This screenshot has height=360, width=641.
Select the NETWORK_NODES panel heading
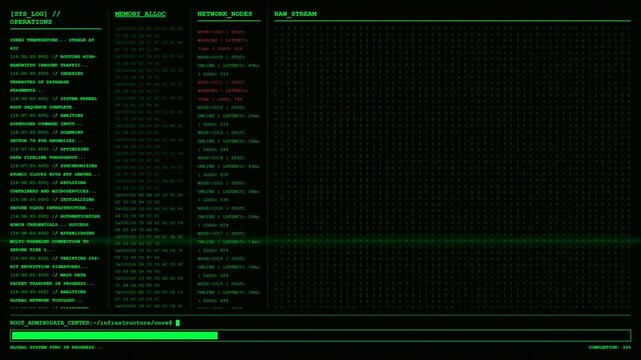tap(225, 14)
